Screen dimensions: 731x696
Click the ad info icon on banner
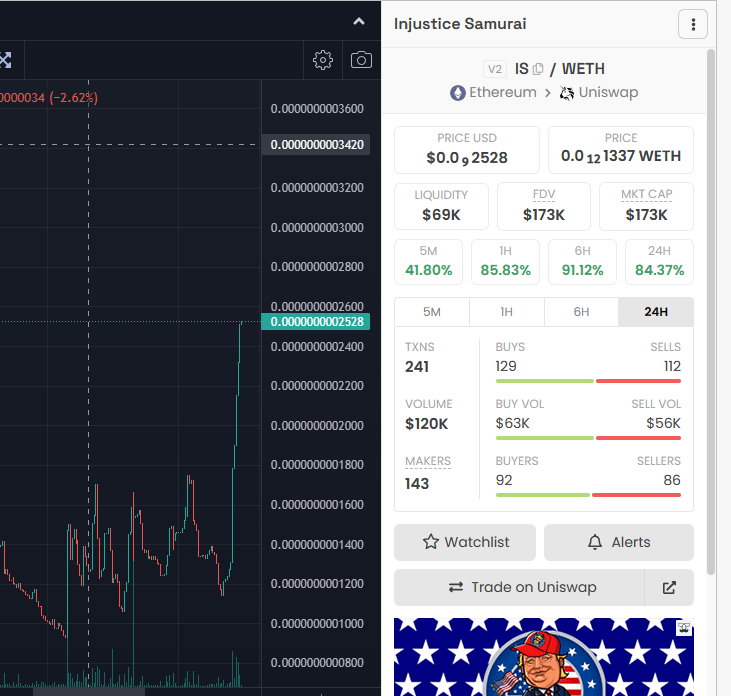(x=684, y=628)
